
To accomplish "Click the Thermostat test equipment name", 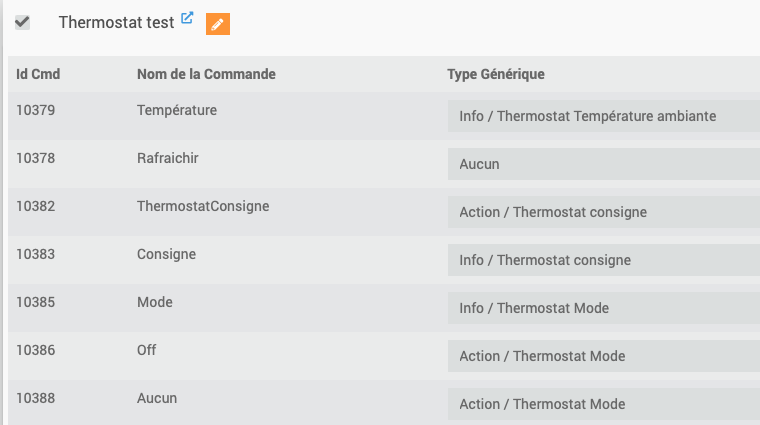I will tap(116, 22).
